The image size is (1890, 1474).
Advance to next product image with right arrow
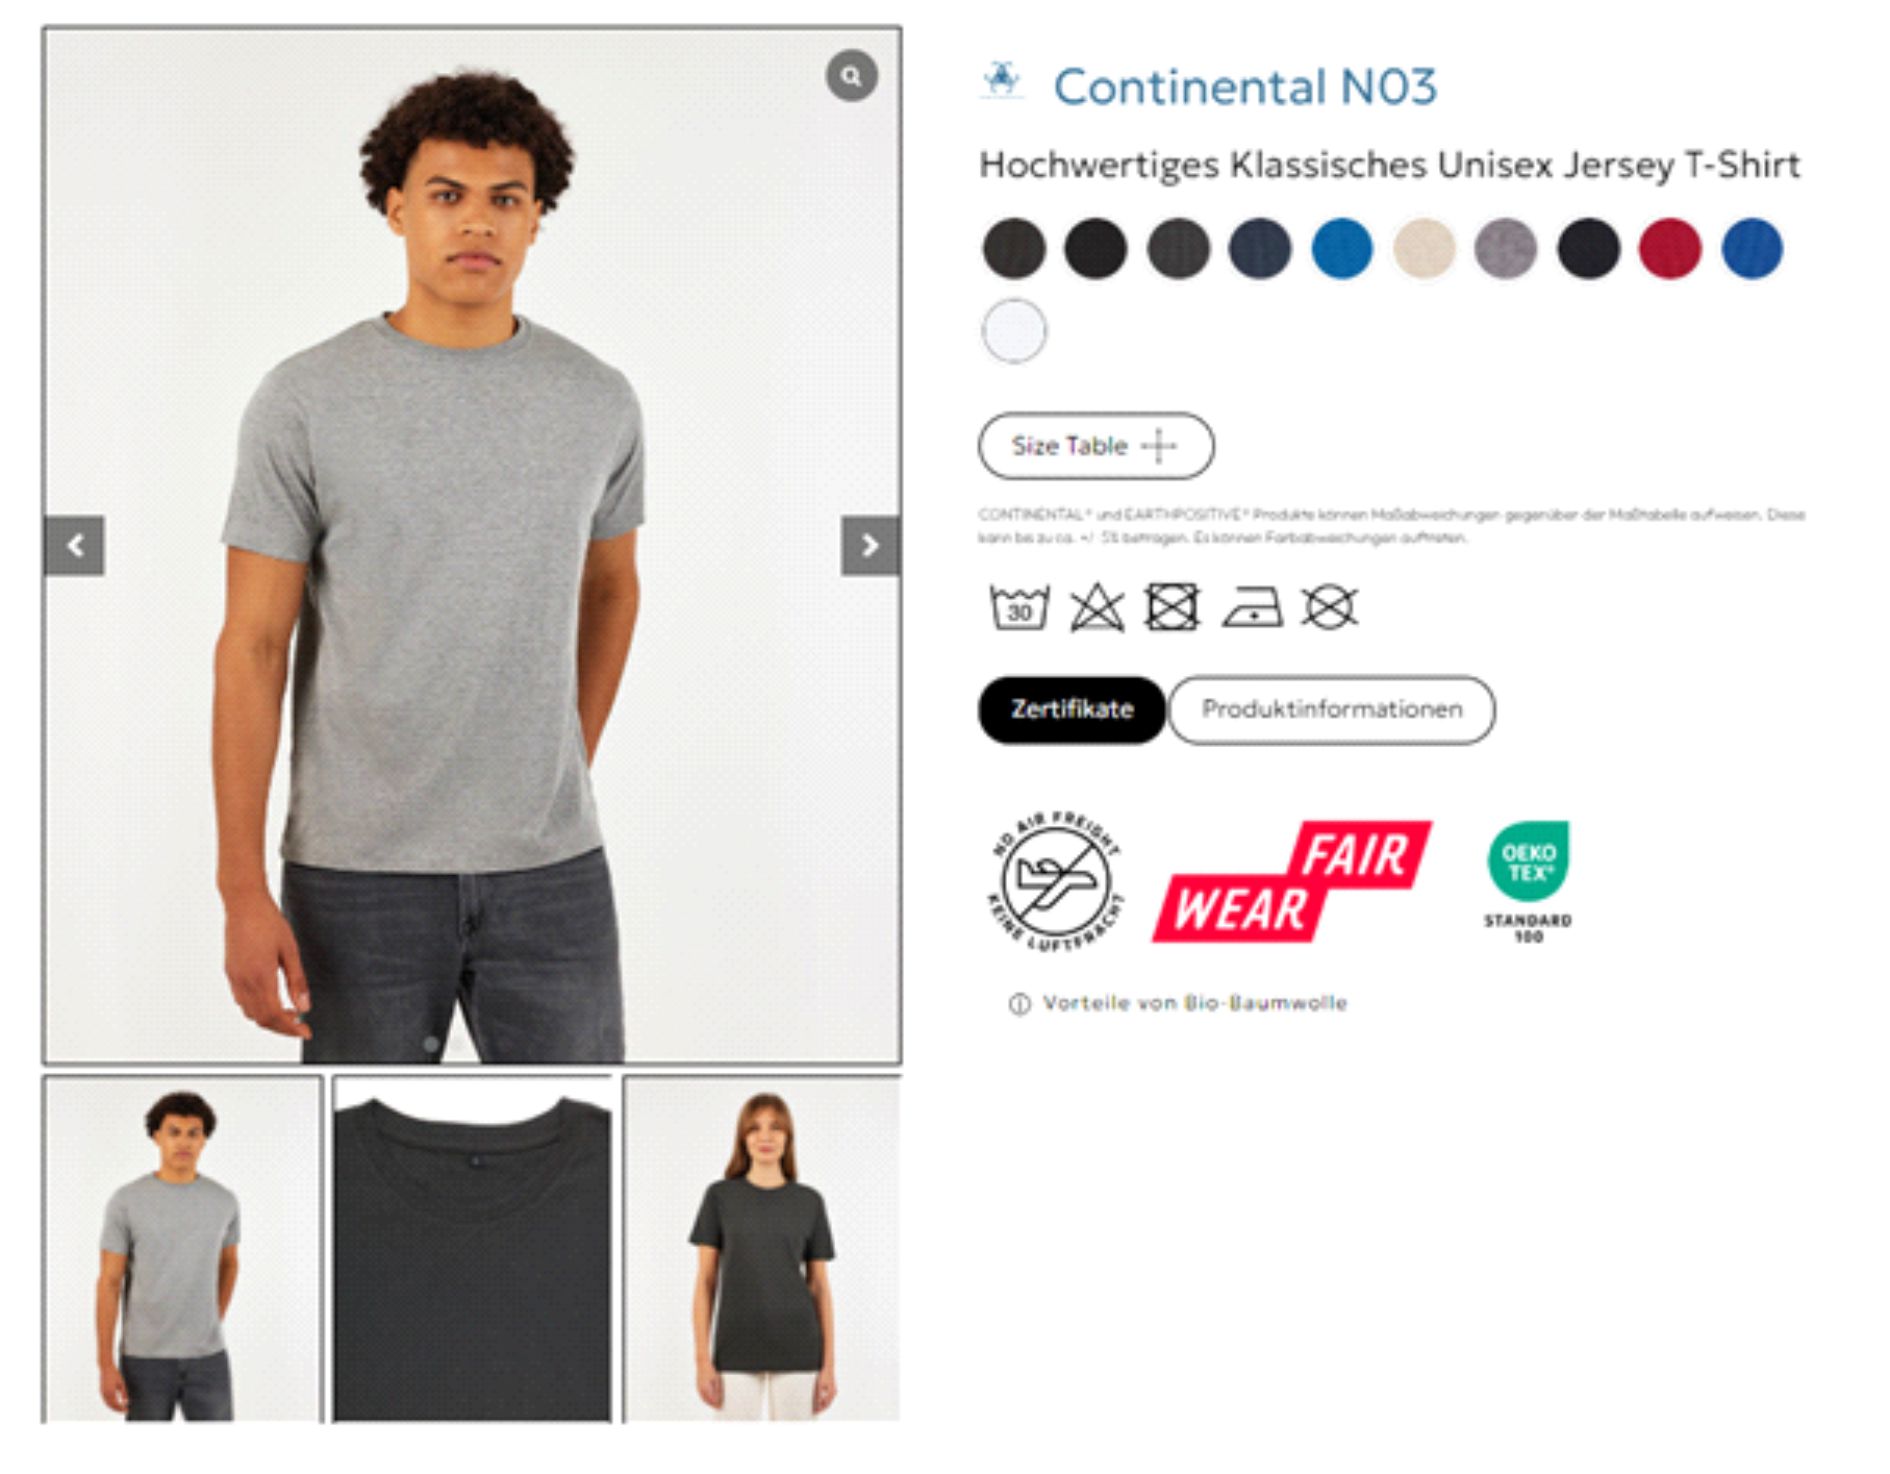coord(870,545)
